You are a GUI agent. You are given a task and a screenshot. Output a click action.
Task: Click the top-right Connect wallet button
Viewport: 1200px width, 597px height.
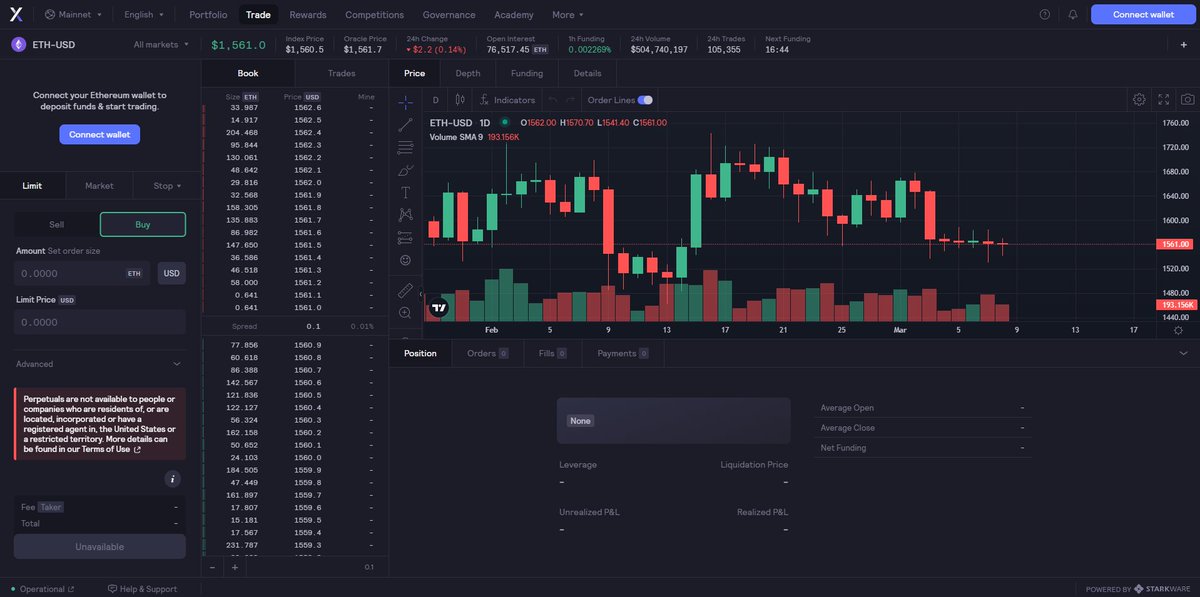point(1143,15)
